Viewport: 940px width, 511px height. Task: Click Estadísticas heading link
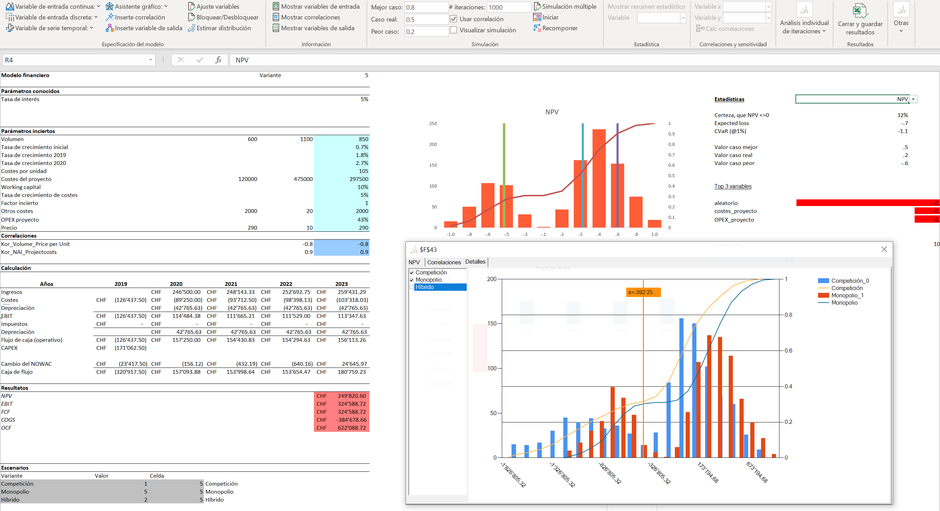tap(729, 99)
